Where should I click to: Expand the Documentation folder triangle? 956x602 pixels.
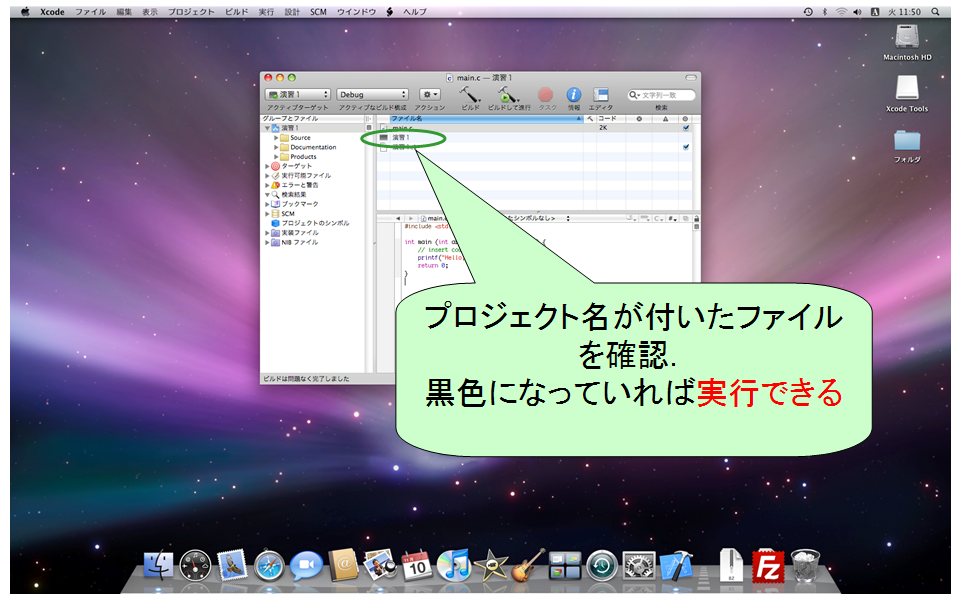tap(276, 147)
